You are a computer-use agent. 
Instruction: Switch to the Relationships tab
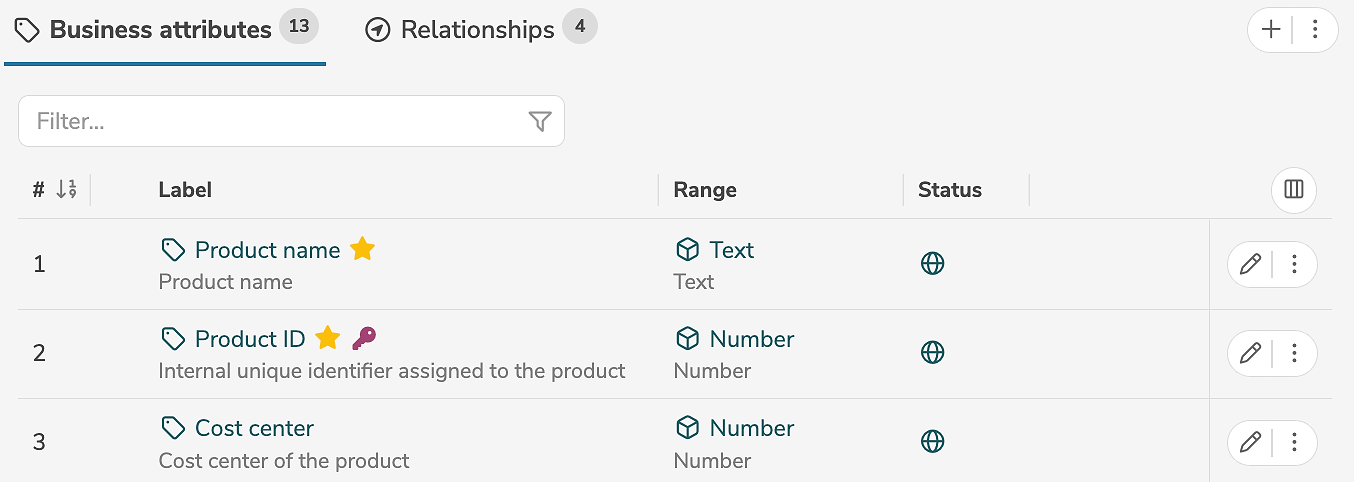coord(477,30)
